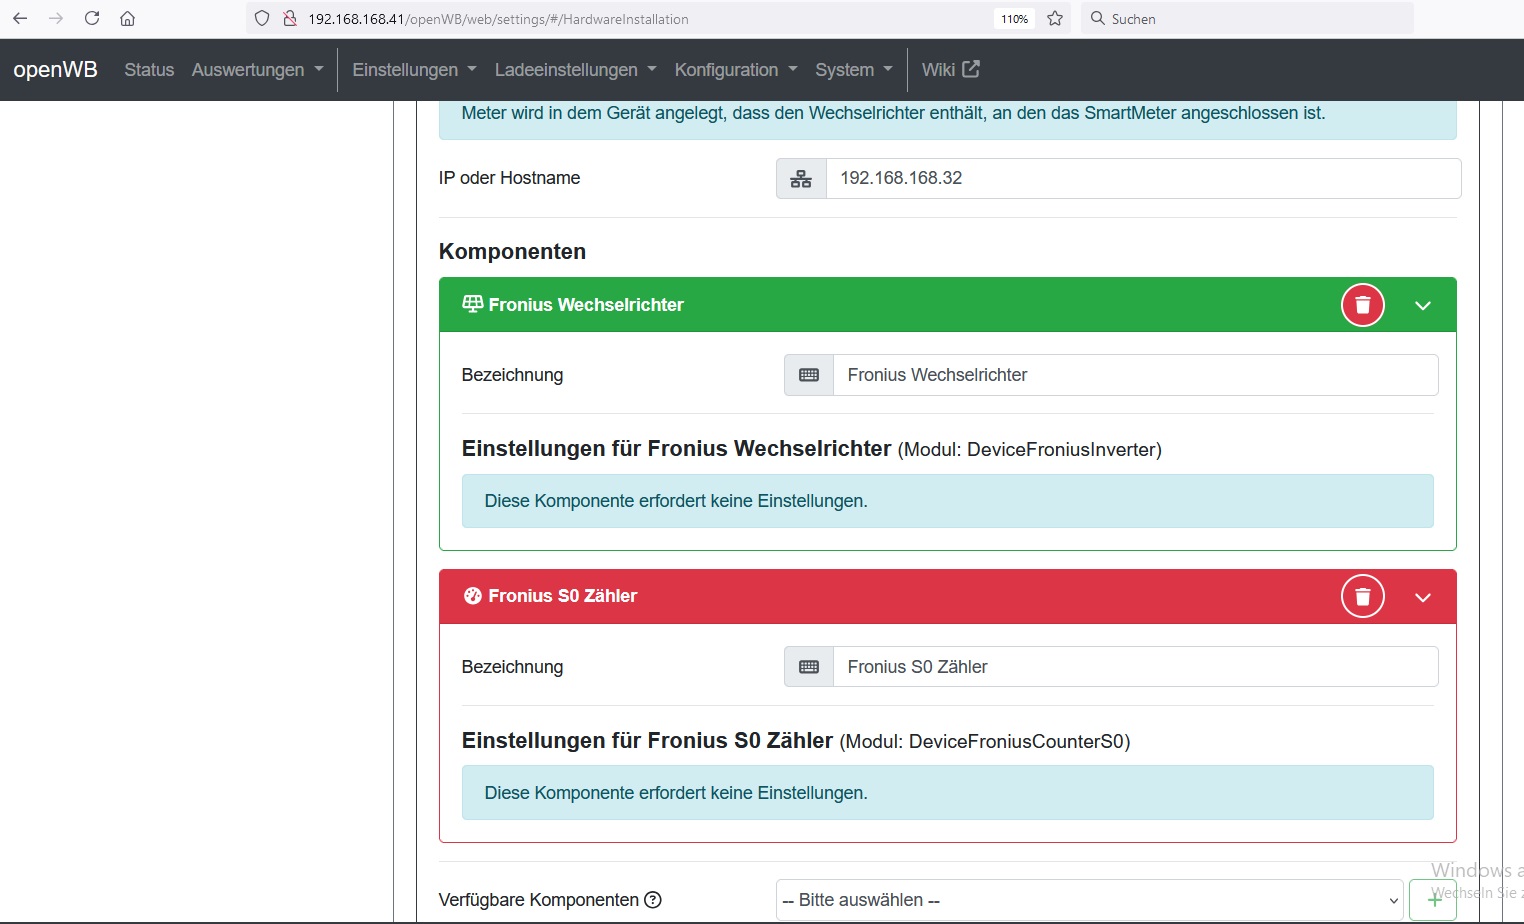Click the solar panel icon in Wechselrichter header
The width and height of the screenshot is (1524, 924).
[x=473, y=304]
